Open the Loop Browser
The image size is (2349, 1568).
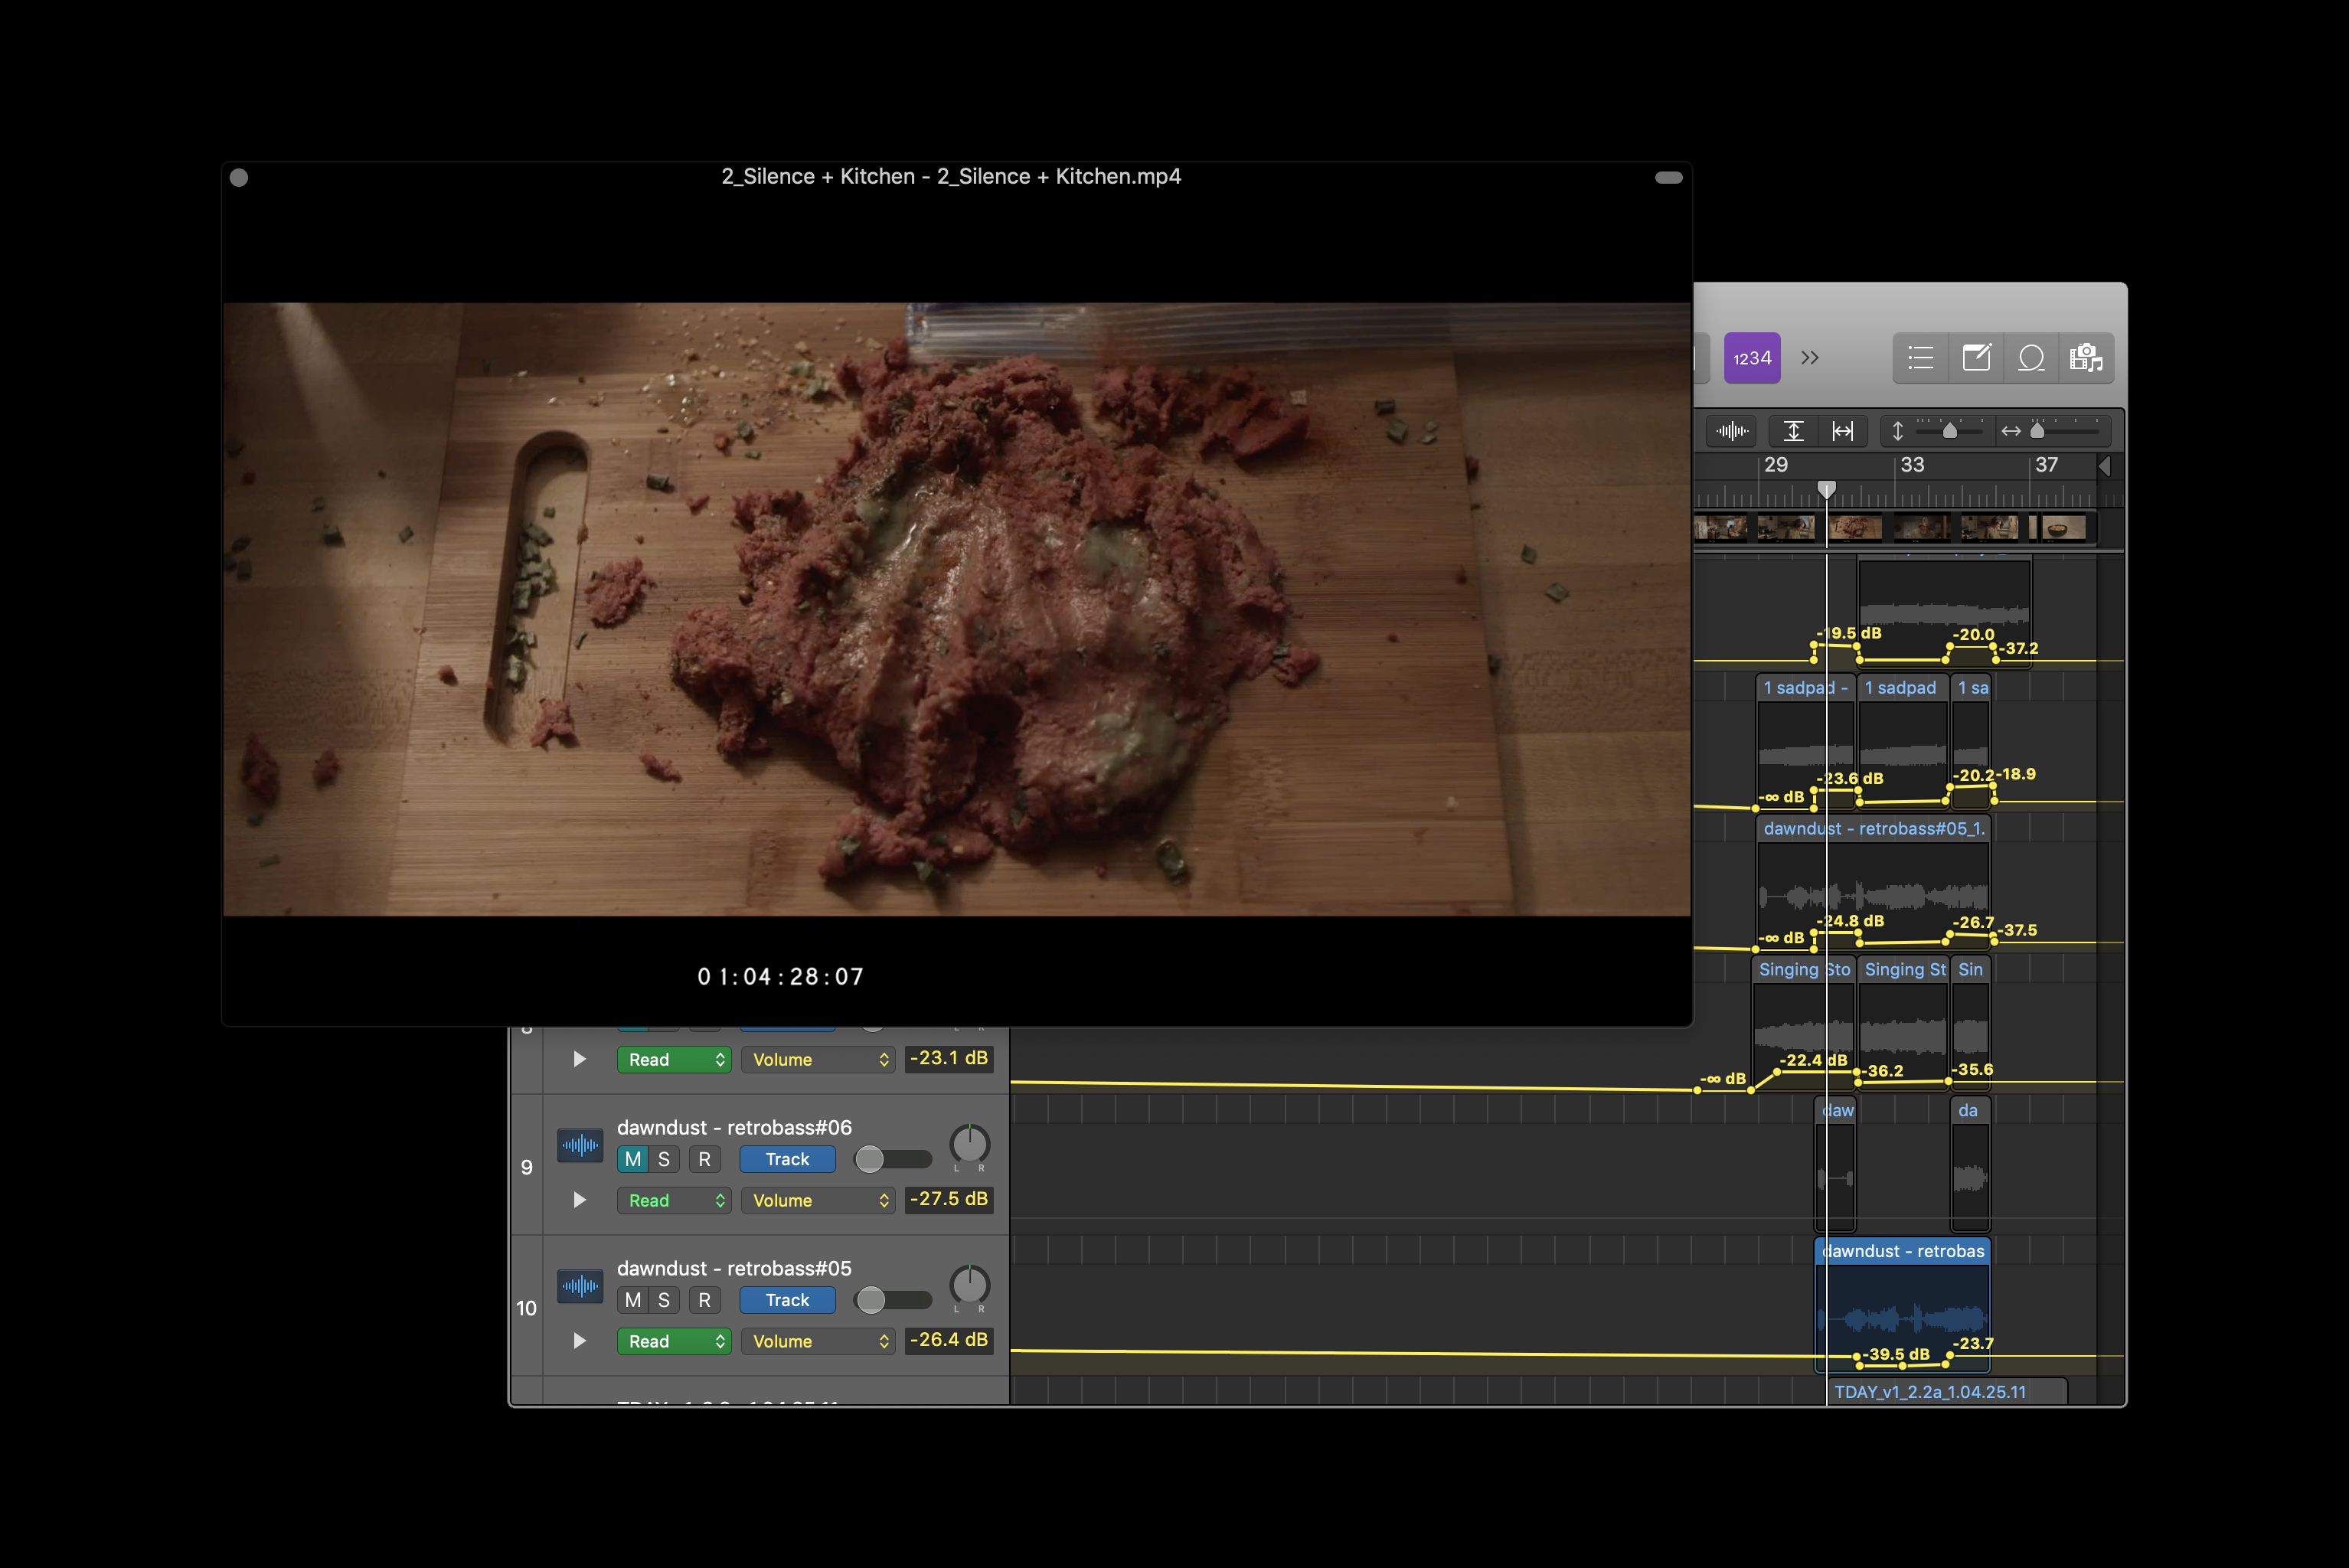click(2031, 358)
